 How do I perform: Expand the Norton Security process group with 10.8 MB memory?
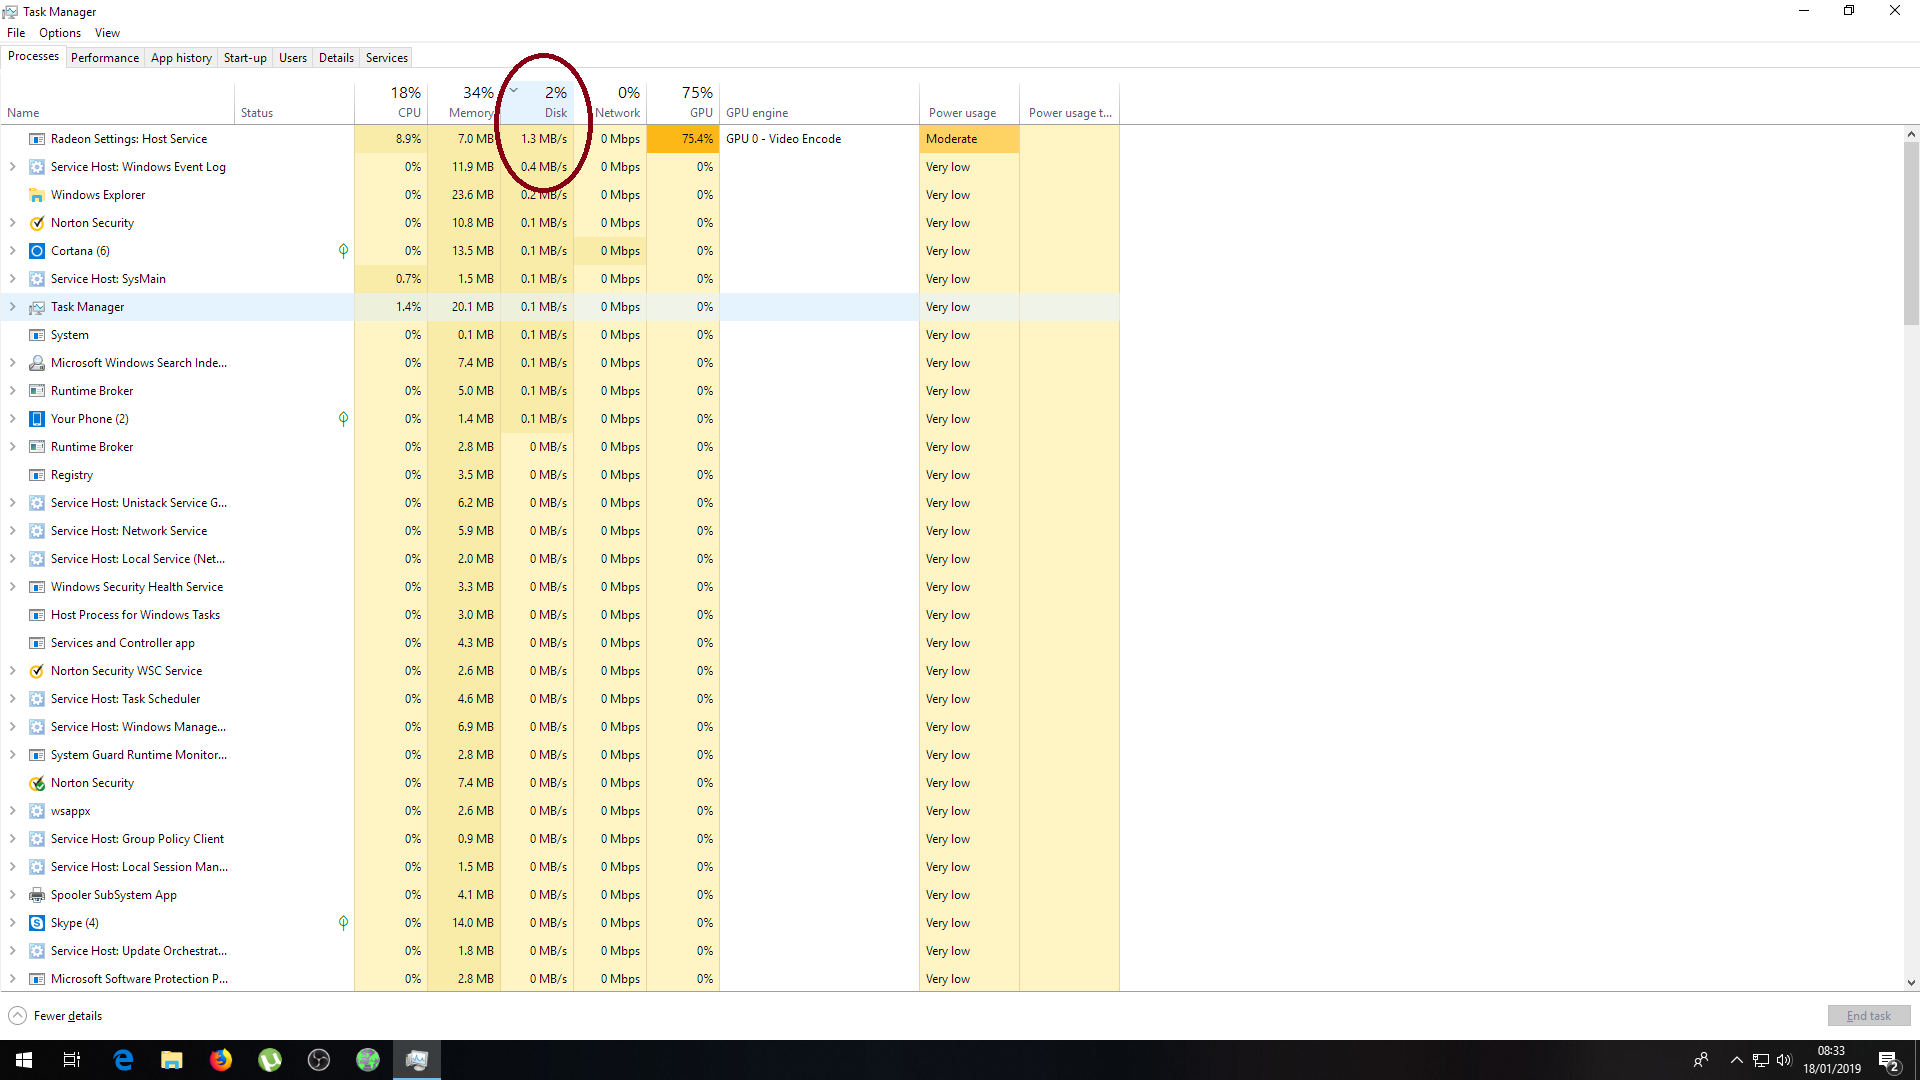12,223
